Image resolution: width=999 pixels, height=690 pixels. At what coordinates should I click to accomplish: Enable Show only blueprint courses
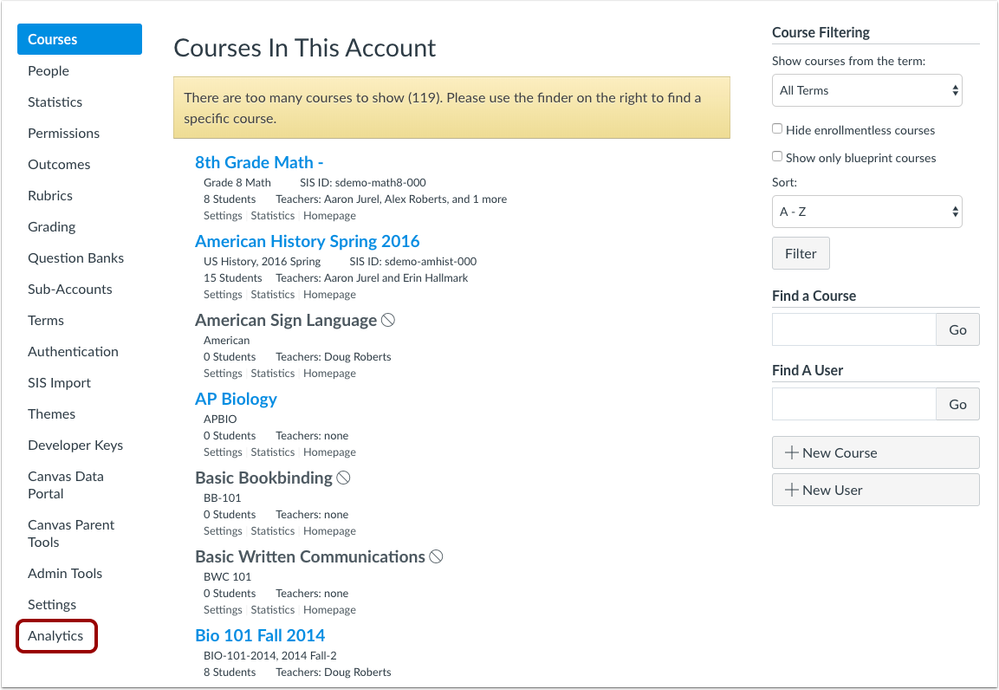pyautogui.click(x=777, y=156)
